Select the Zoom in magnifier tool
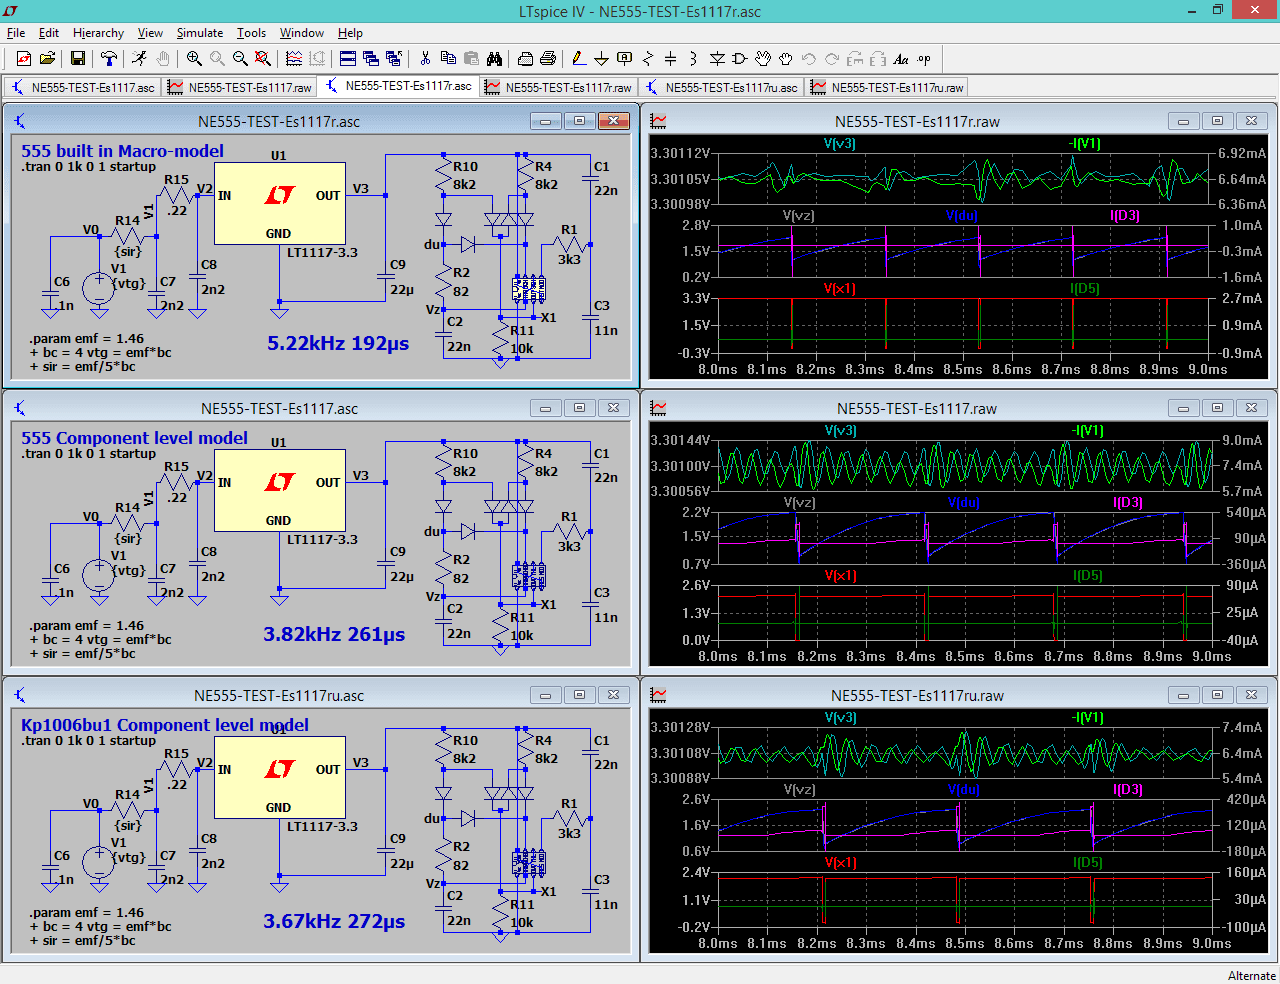The height and width of the screenshot is (984, 1280). pos(194,59)
